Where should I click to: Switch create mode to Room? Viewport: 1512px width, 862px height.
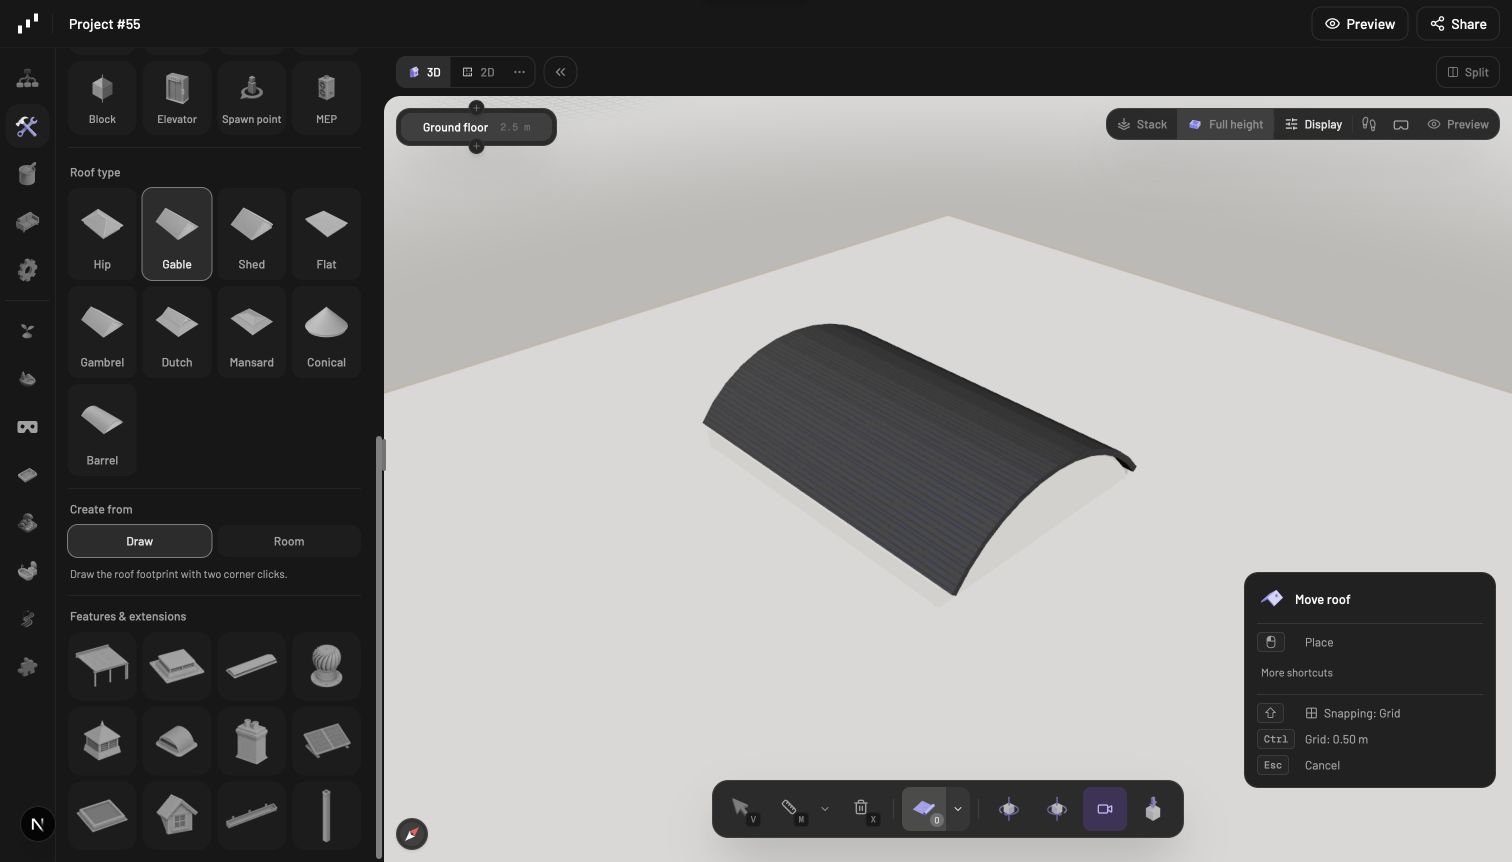tap(289, 541)
